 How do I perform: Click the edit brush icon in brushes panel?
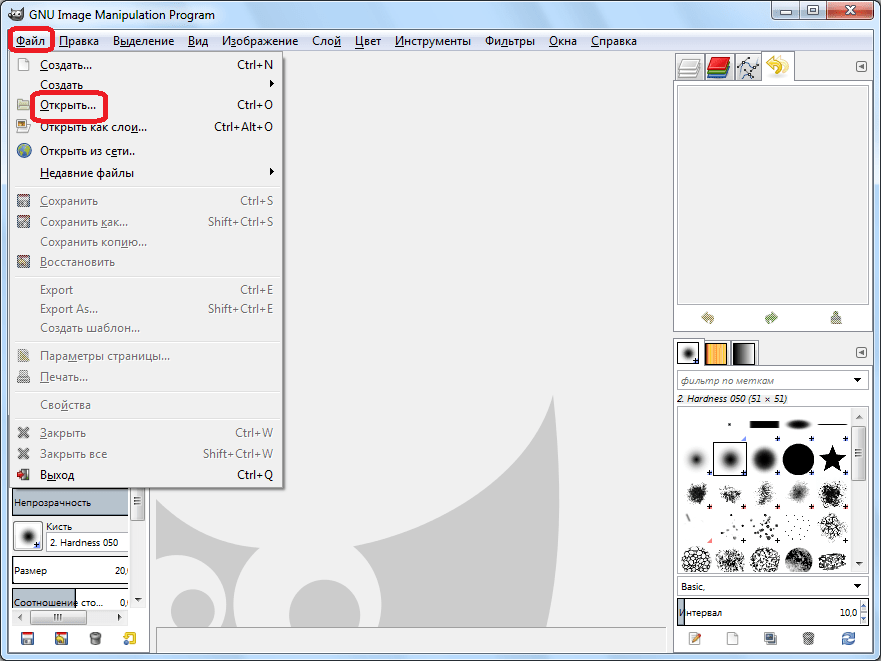pos(695,638)
